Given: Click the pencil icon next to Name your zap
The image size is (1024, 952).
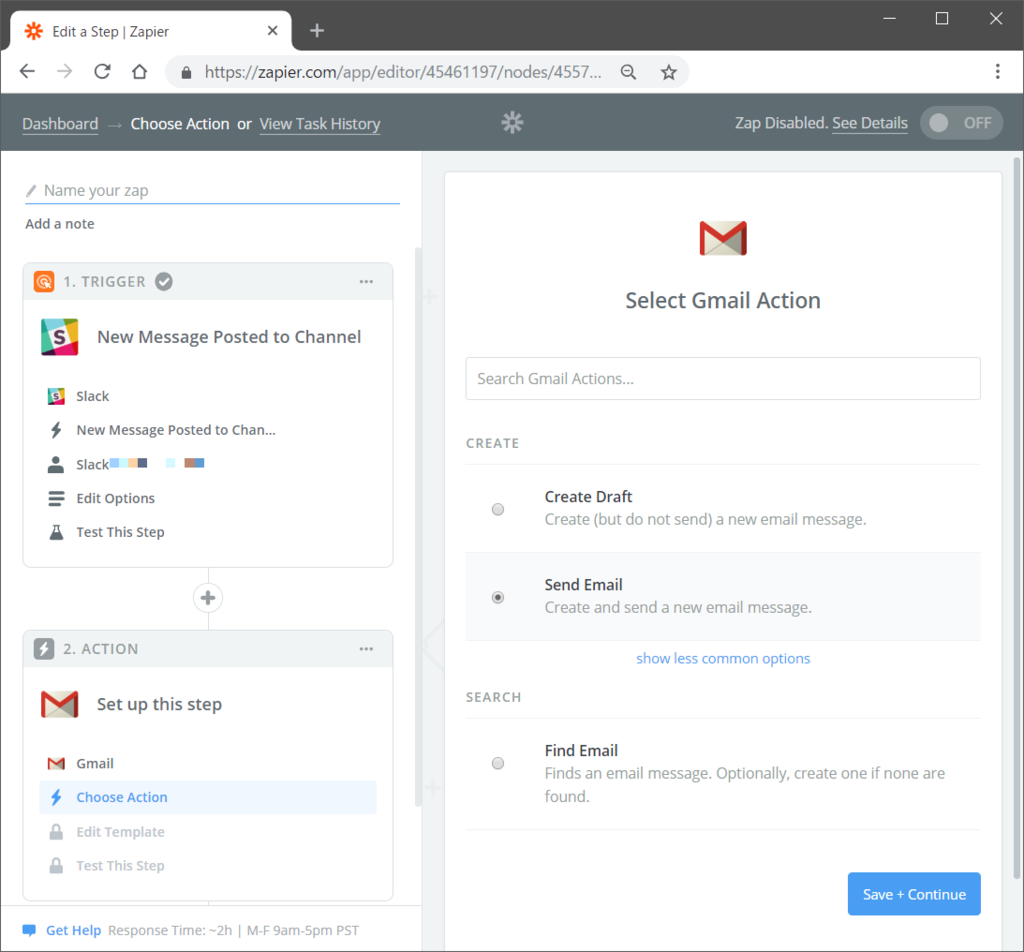Looking at the screenshot, I should tap(31, 191).
